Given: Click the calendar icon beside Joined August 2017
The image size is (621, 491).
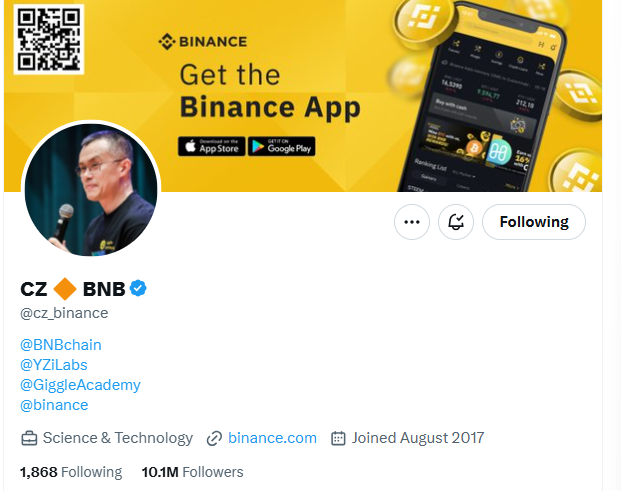Looking at the screenshot, I should click(338, 438).
